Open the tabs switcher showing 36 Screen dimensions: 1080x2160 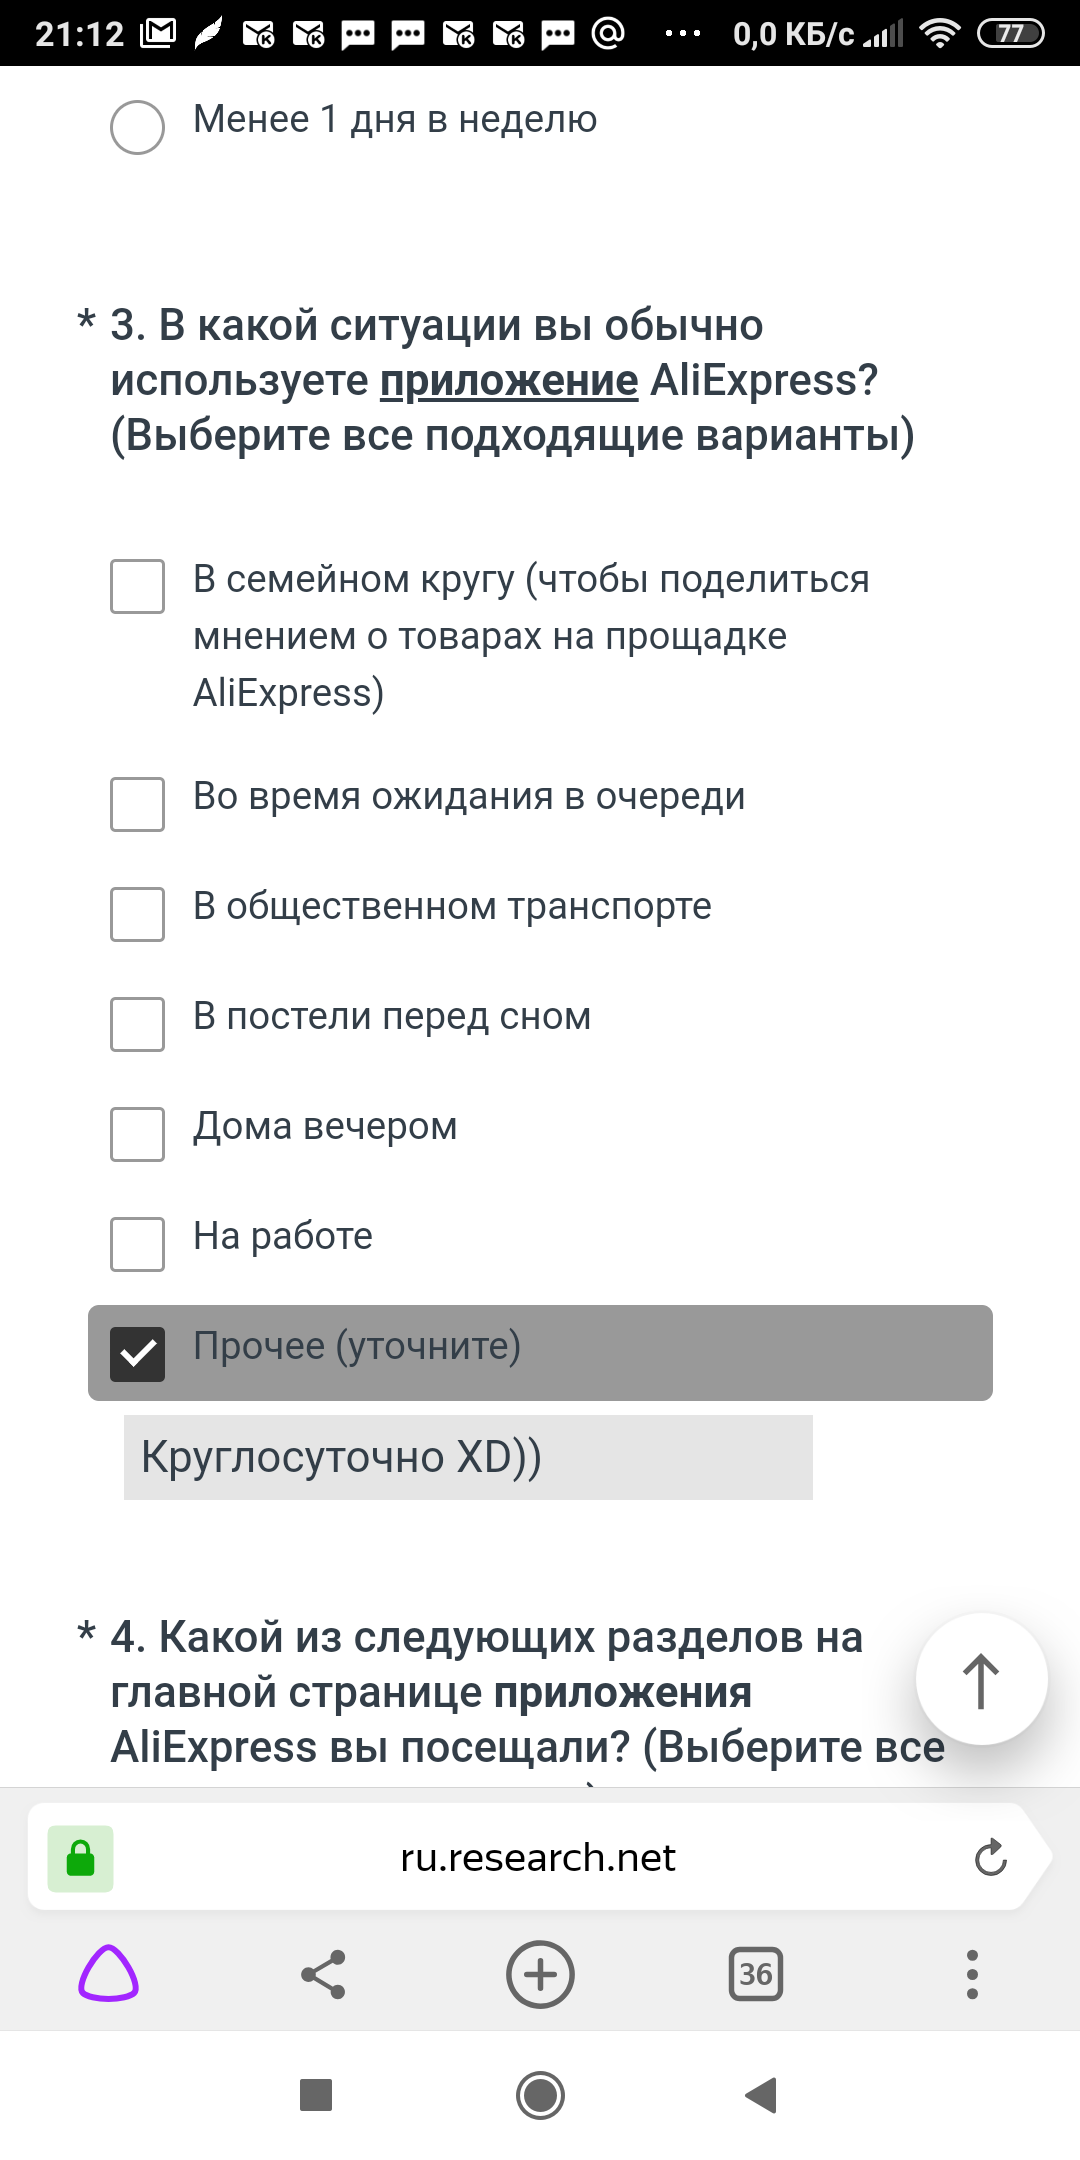[x=756, y=1974]
